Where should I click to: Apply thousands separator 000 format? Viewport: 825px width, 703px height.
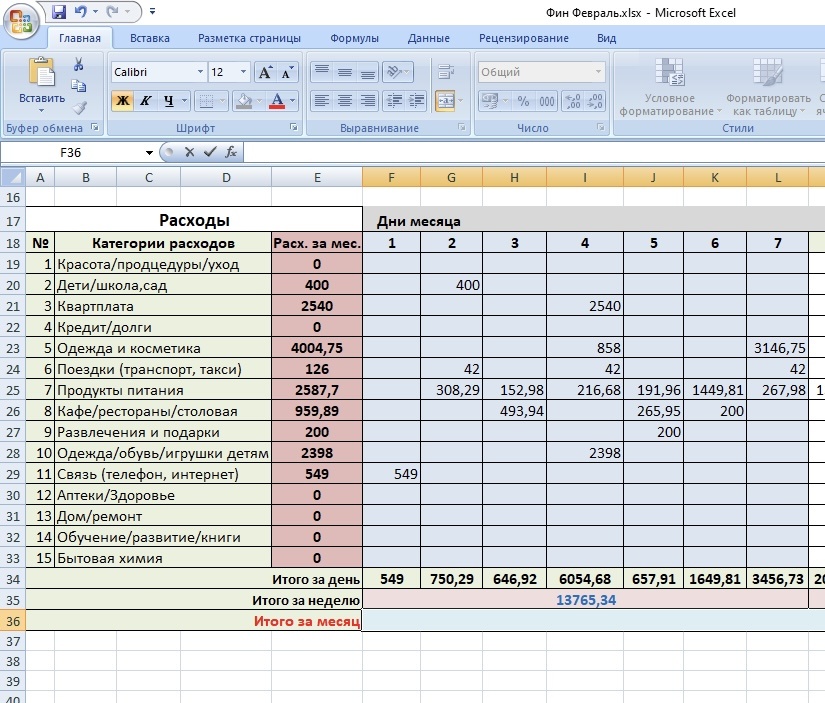click(547, 101)
